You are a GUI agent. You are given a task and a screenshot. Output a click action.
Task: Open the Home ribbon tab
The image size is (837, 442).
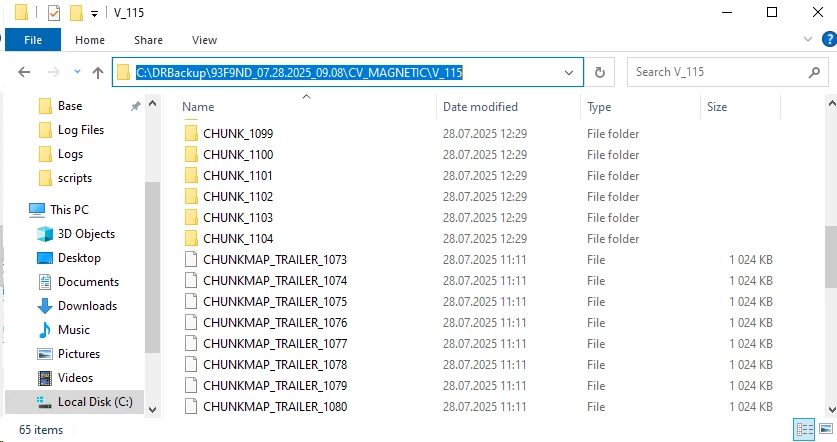[x=90, y=40]
